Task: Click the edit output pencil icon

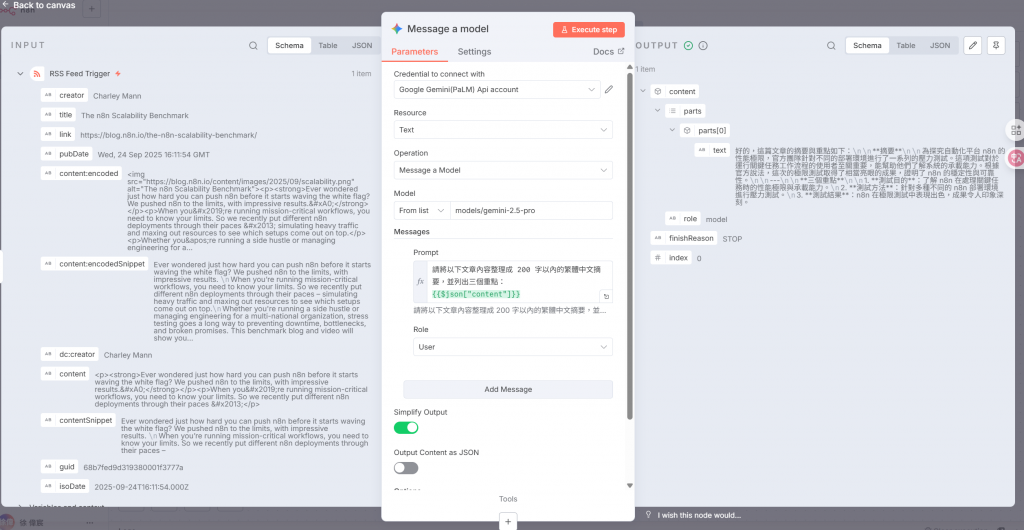Action: pyautogui.click(x=972, y=46)
